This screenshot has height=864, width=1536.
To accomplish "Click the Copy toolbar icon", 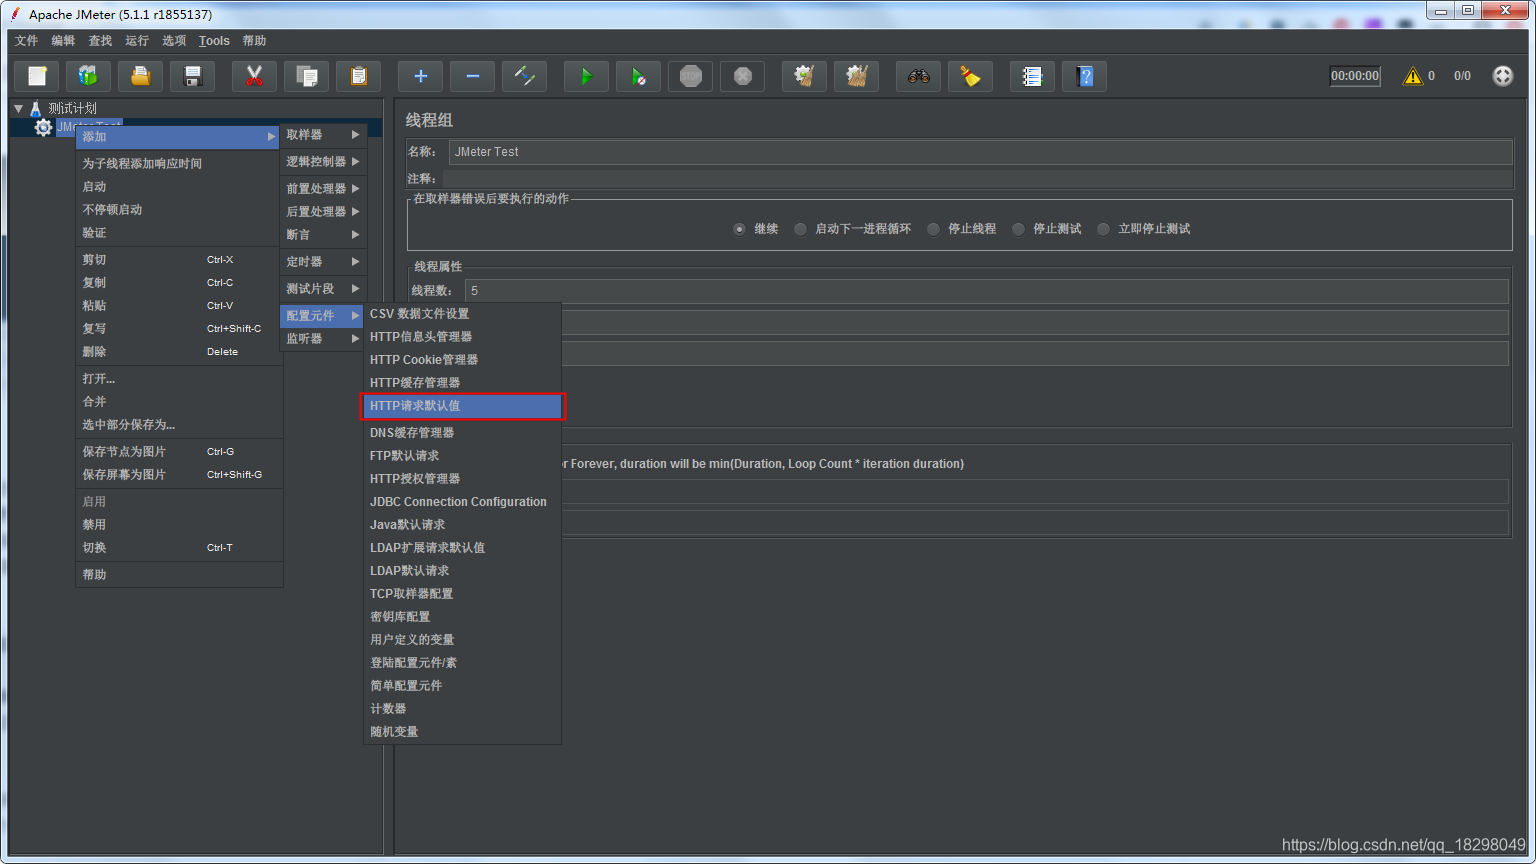I will point(307,76).
